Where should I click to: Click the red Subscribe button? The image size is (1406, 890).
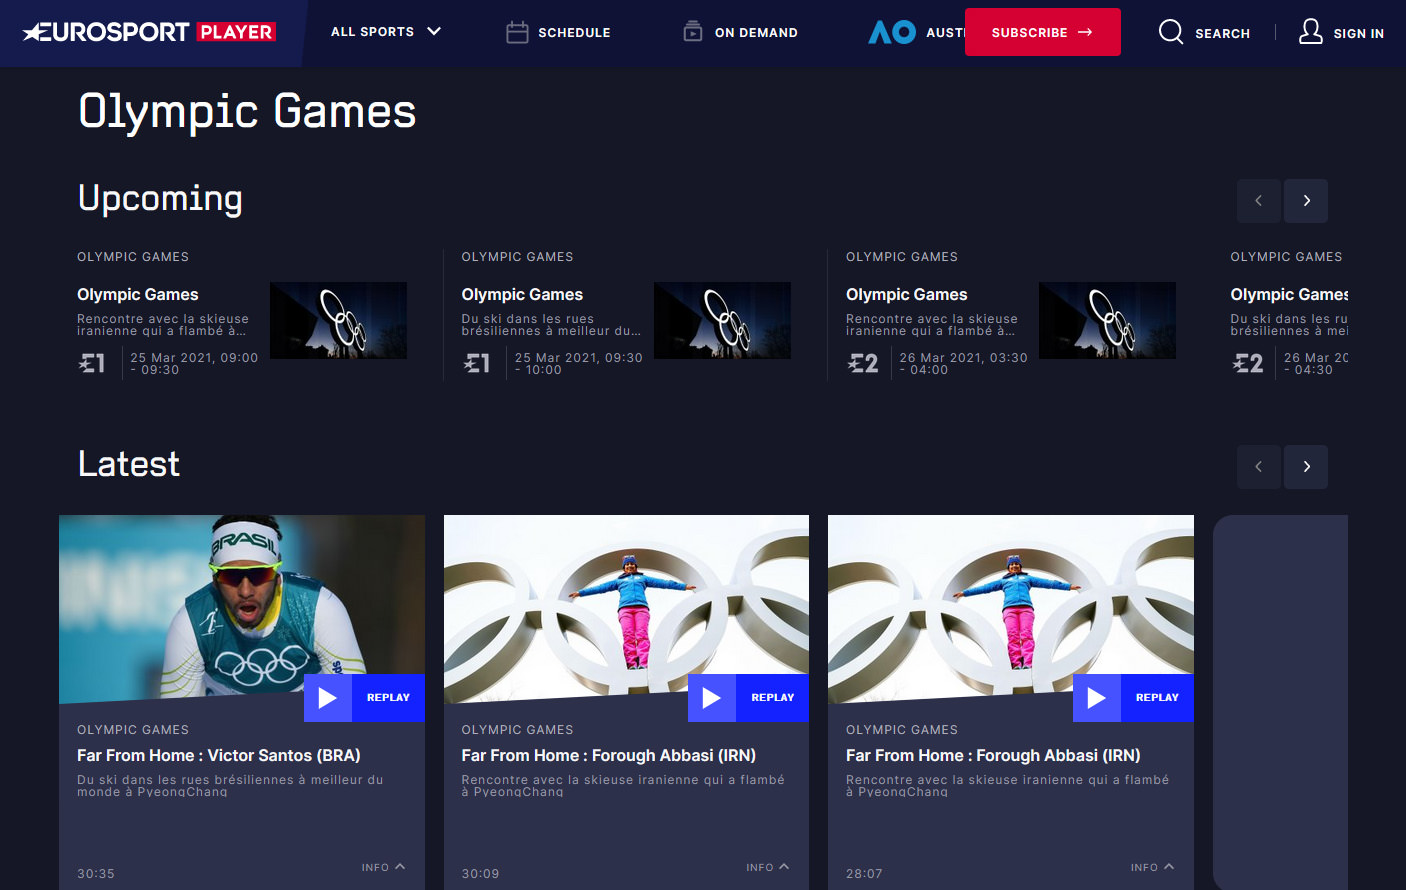click(1042, 32)
